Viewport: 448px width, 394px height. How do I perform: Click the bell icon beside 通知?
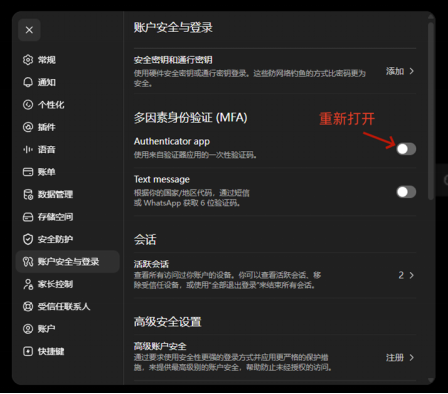(x=28, y=82)
